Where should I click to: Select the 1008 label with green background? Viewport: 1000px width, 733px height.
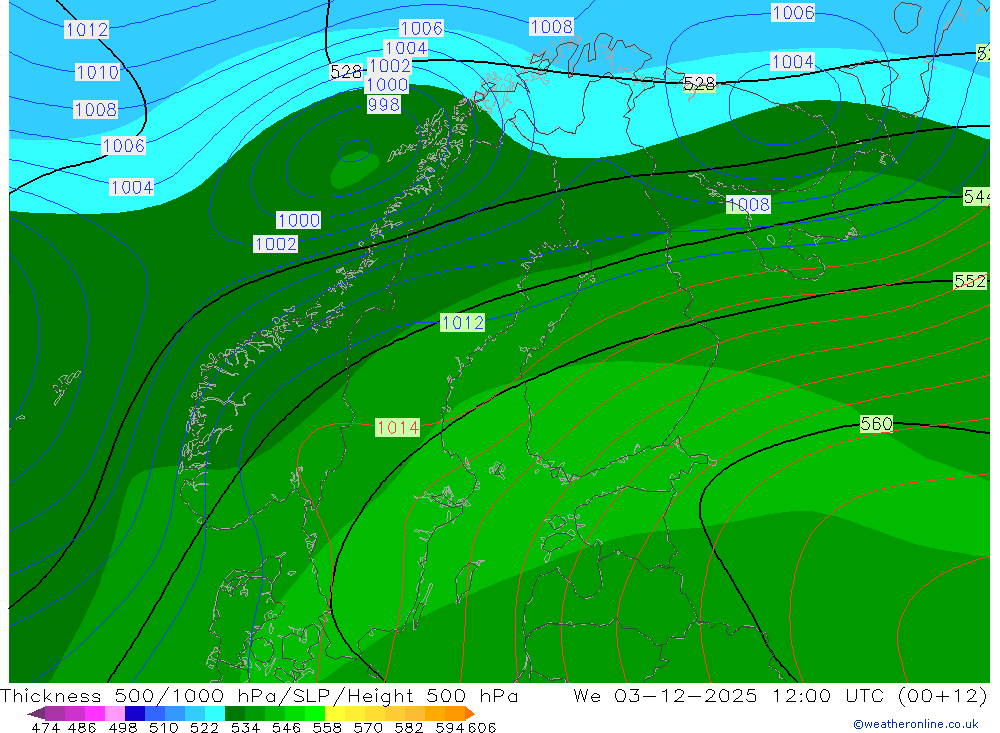[x=748, y=204]
